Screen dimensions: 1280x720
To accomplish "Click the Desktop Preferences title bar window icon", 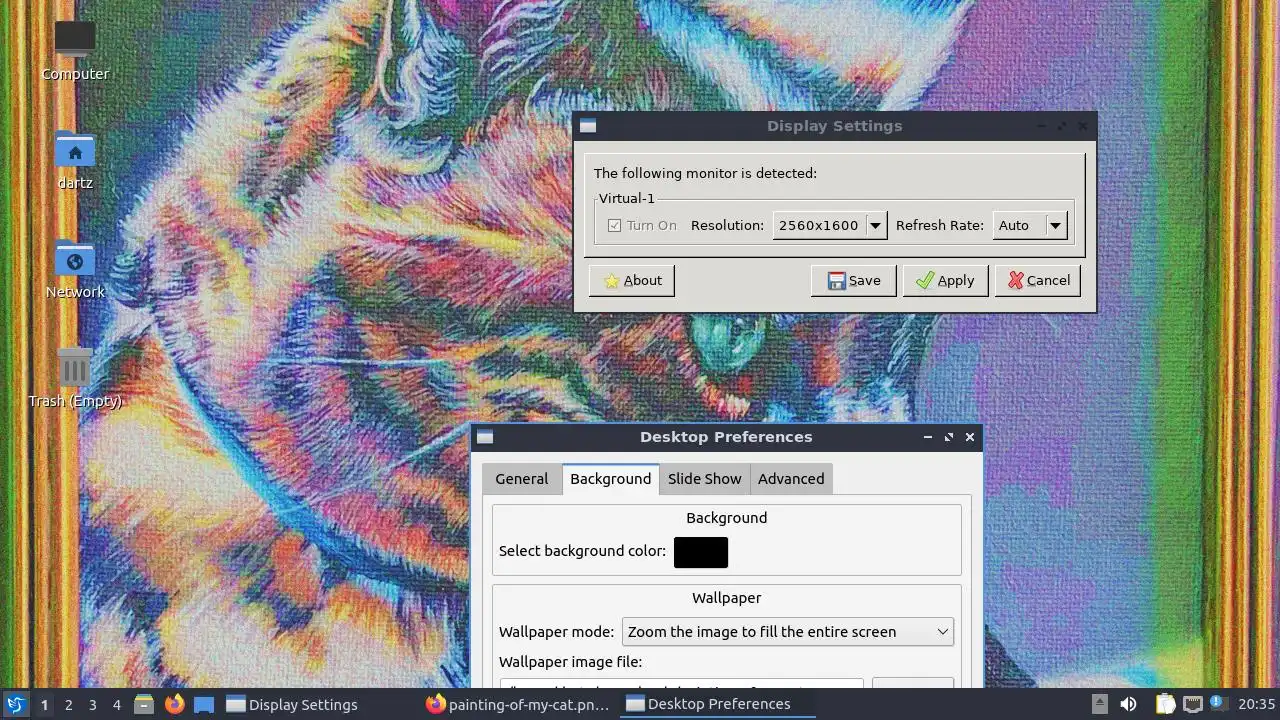I will coord(485,437).
